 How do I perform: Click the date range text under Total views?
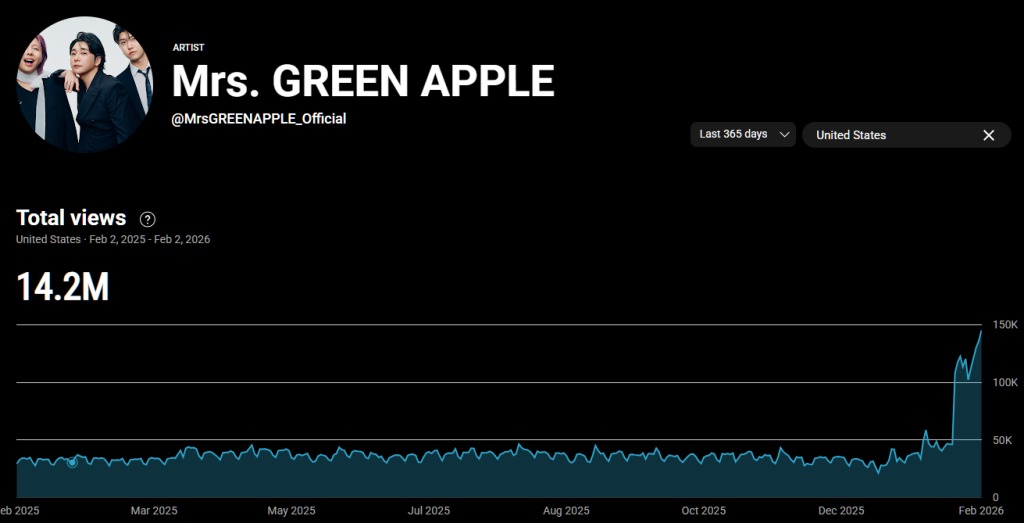click(x=113, y=240)
